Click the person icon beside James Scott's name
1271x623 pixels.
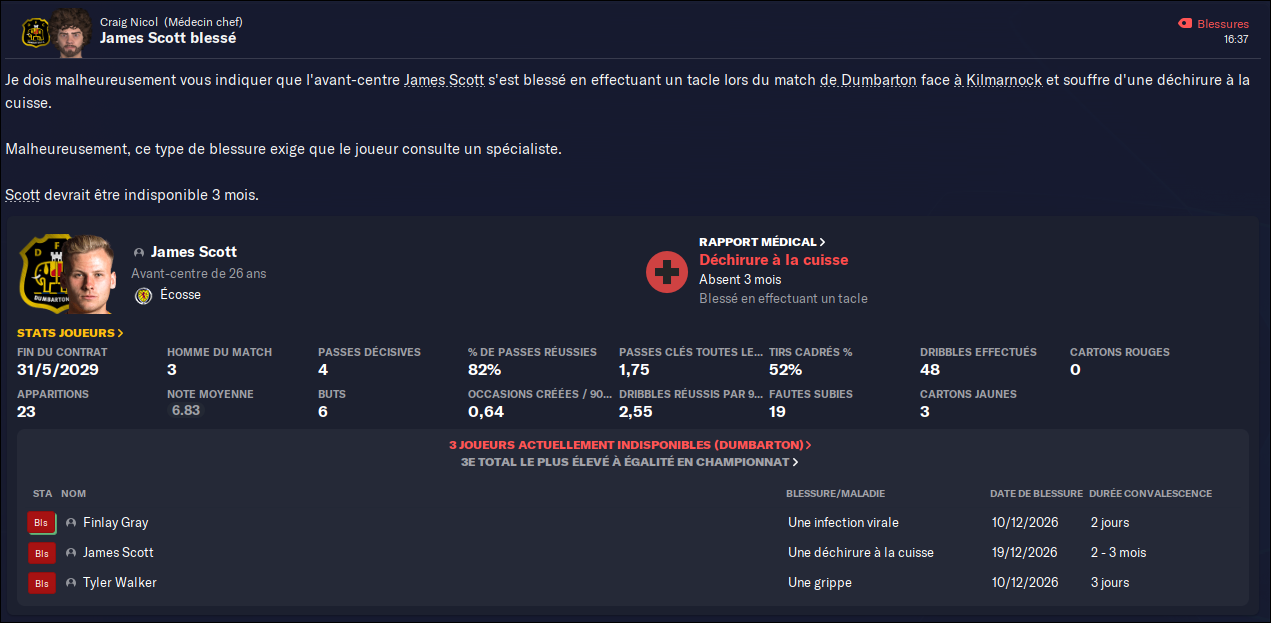138,252
